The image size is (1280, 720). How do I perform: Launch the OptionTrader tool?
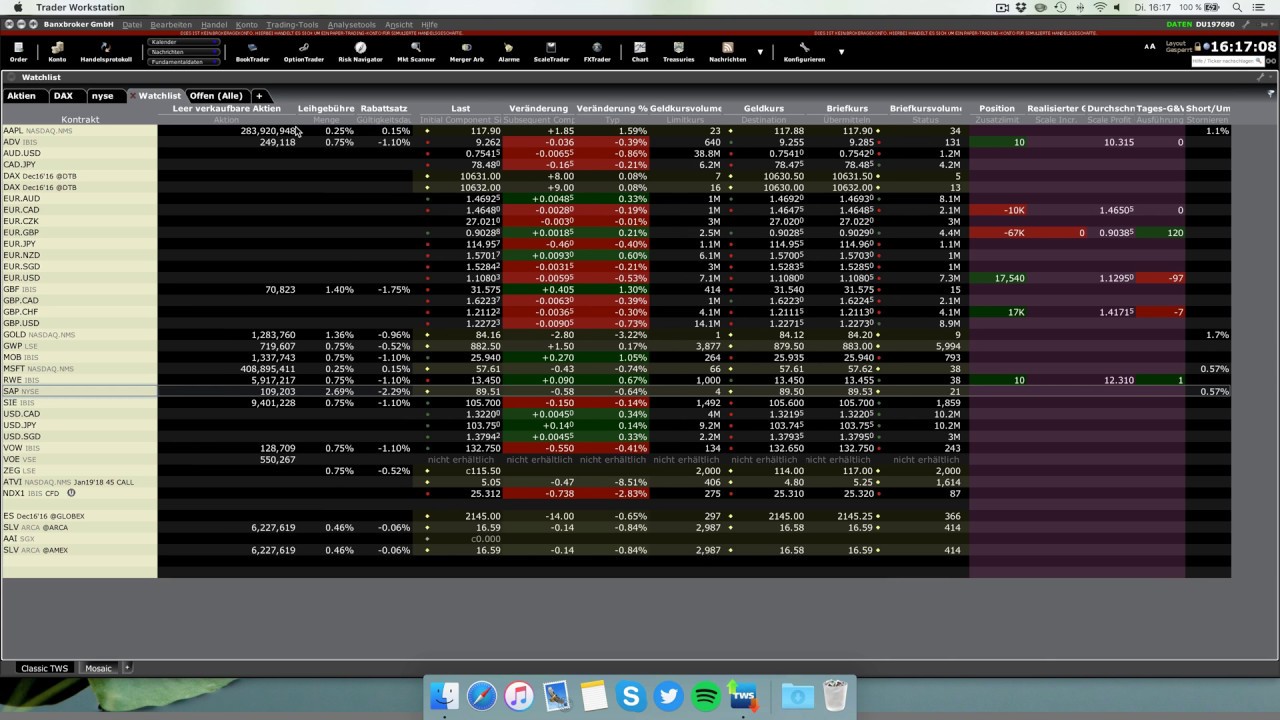coord(304,52)
